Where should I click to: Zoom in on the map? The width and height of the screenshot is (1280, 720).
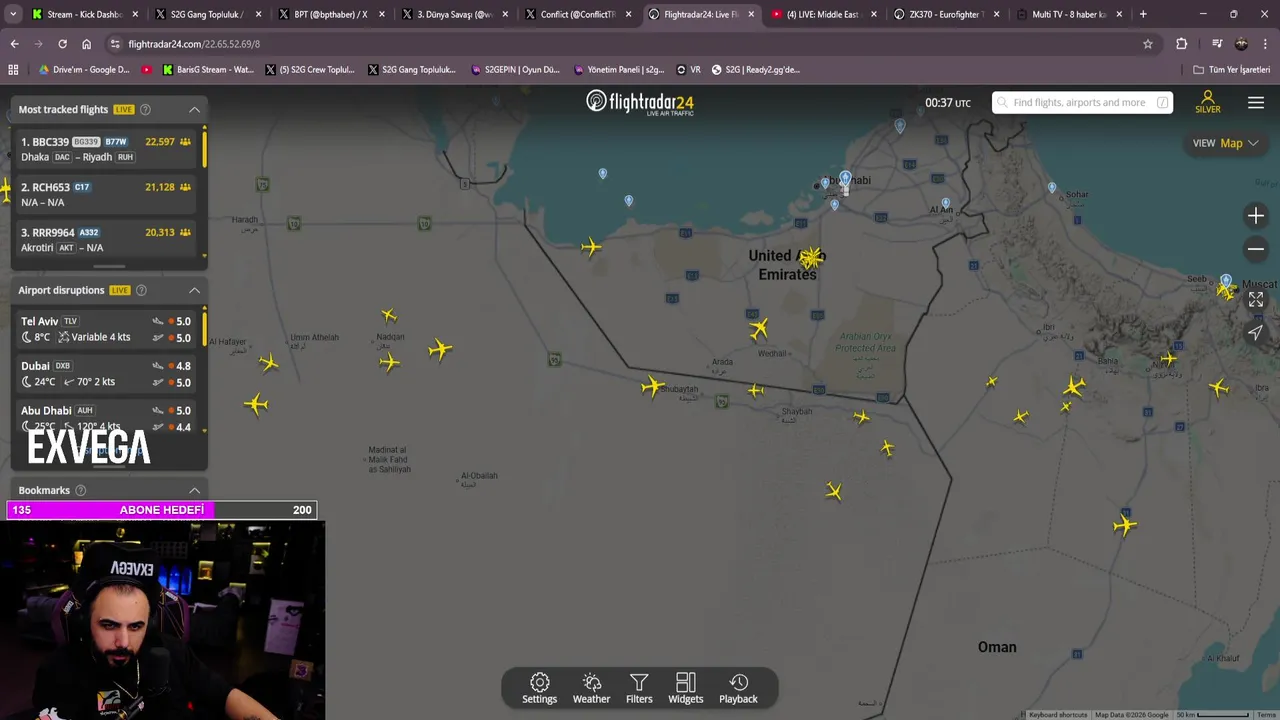click(x=1256, y=216)
